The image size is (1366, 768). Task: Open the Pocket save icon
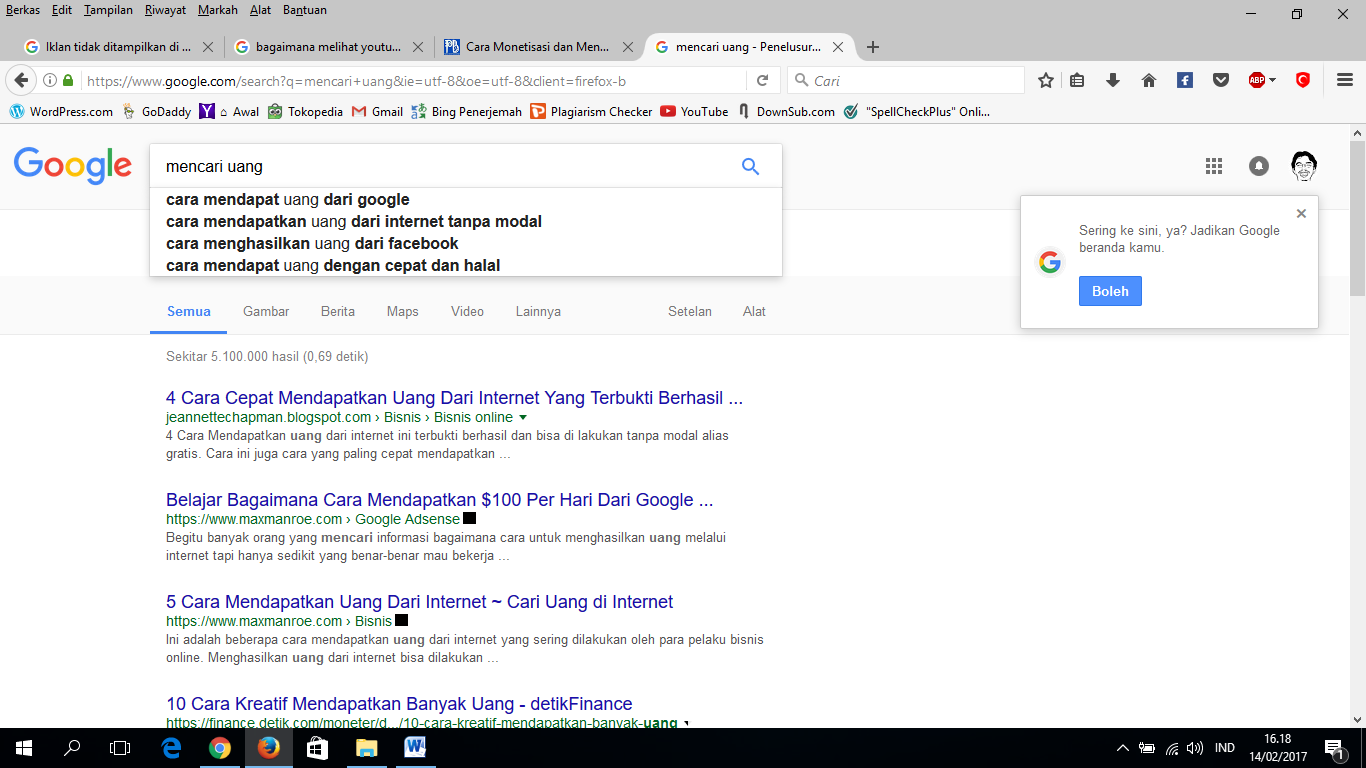pos(1221,80)
